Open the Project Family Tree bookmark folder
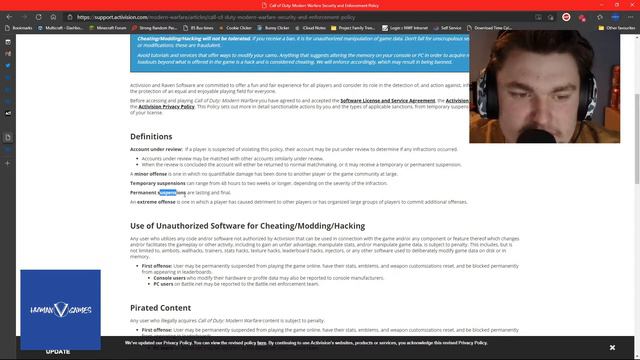640x360 pixels. pyautogui.click(x=353, y=28)
